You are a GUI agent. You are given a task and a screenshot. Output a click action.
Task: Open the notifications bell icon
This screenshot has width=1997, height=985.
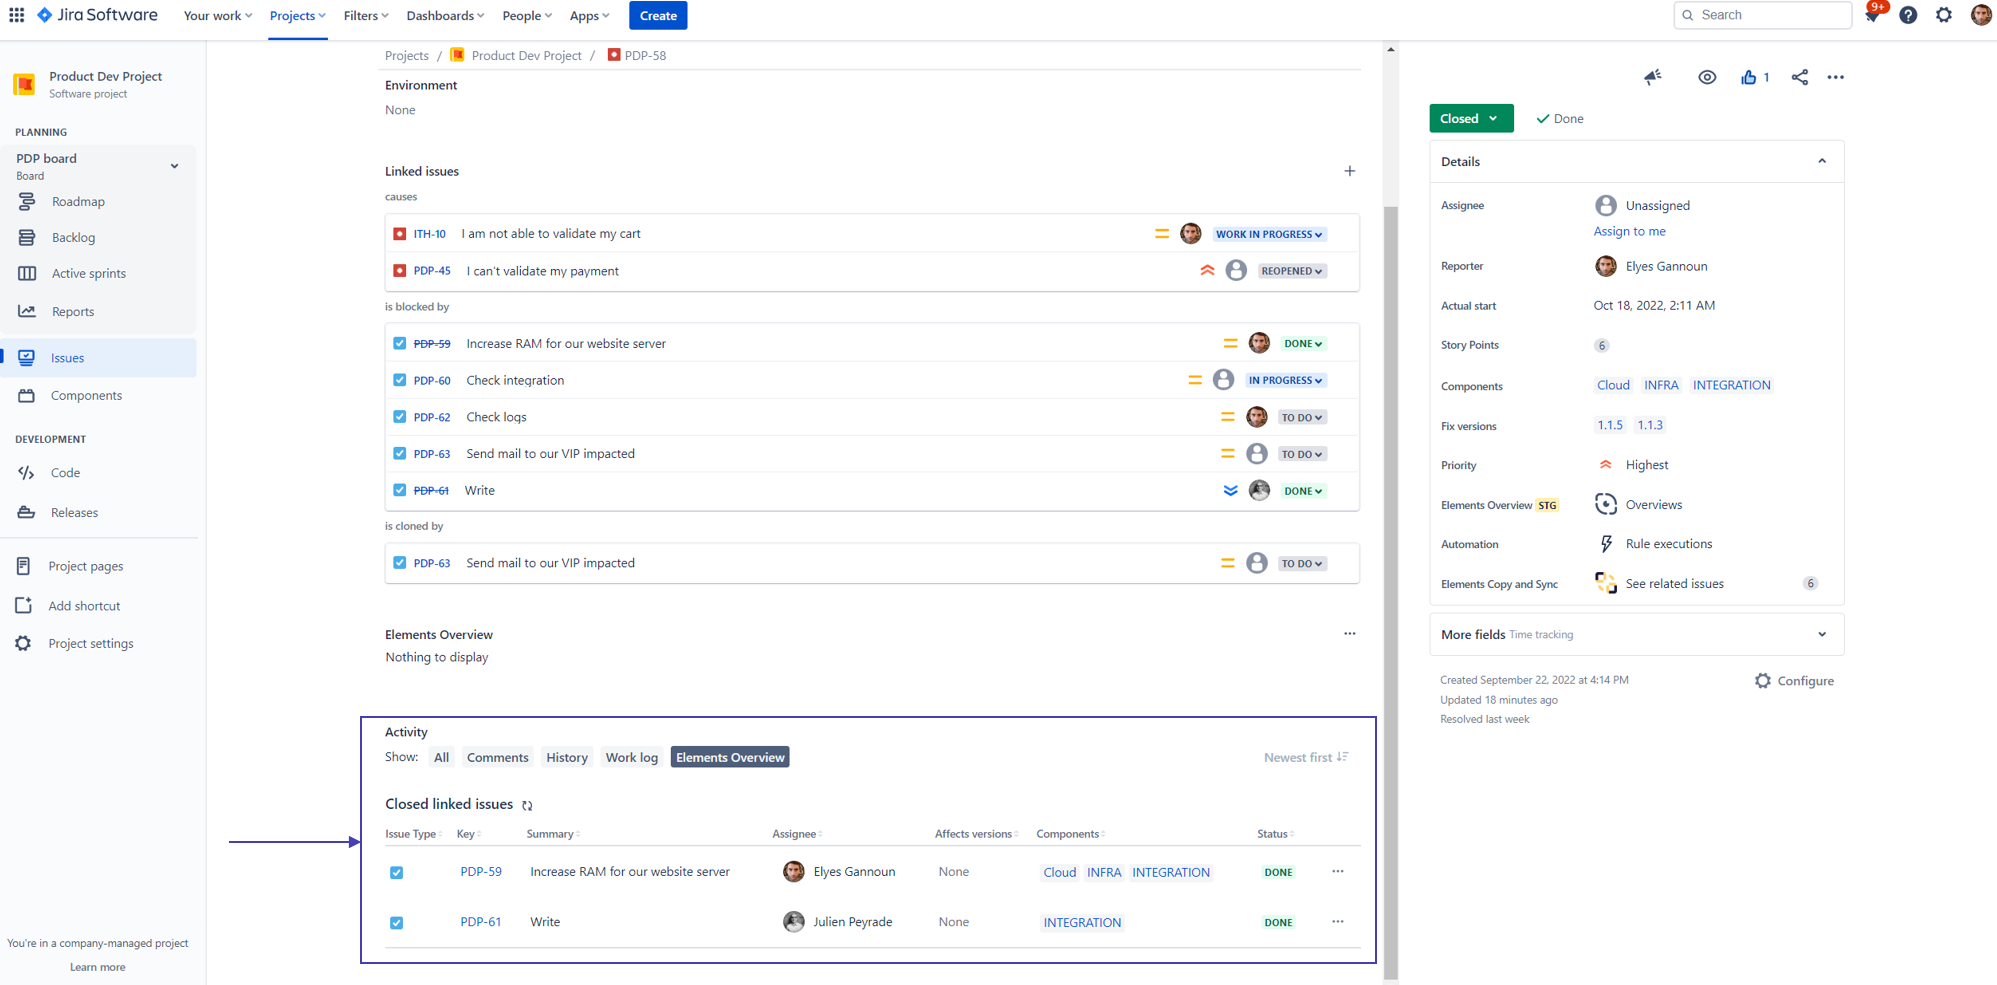1872,16
